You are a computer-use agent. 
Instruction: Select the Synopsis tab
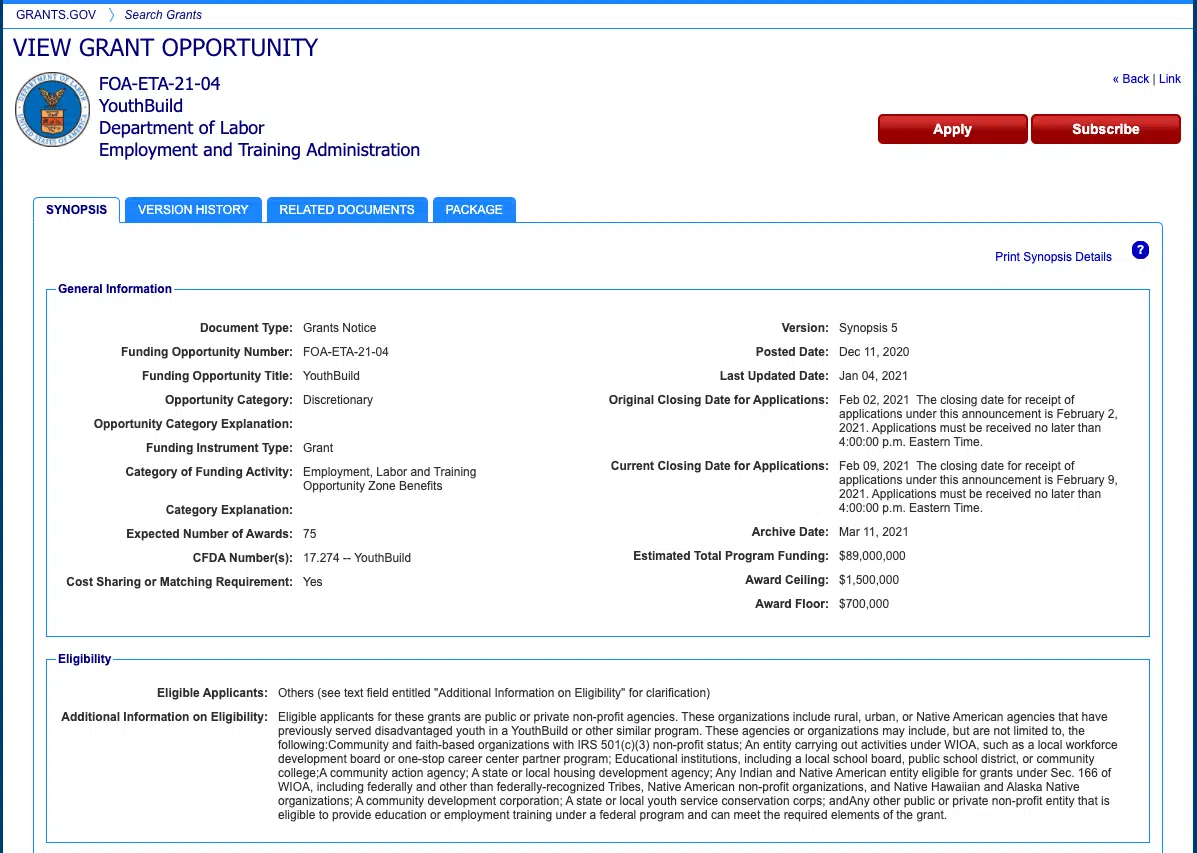(76, 210)
